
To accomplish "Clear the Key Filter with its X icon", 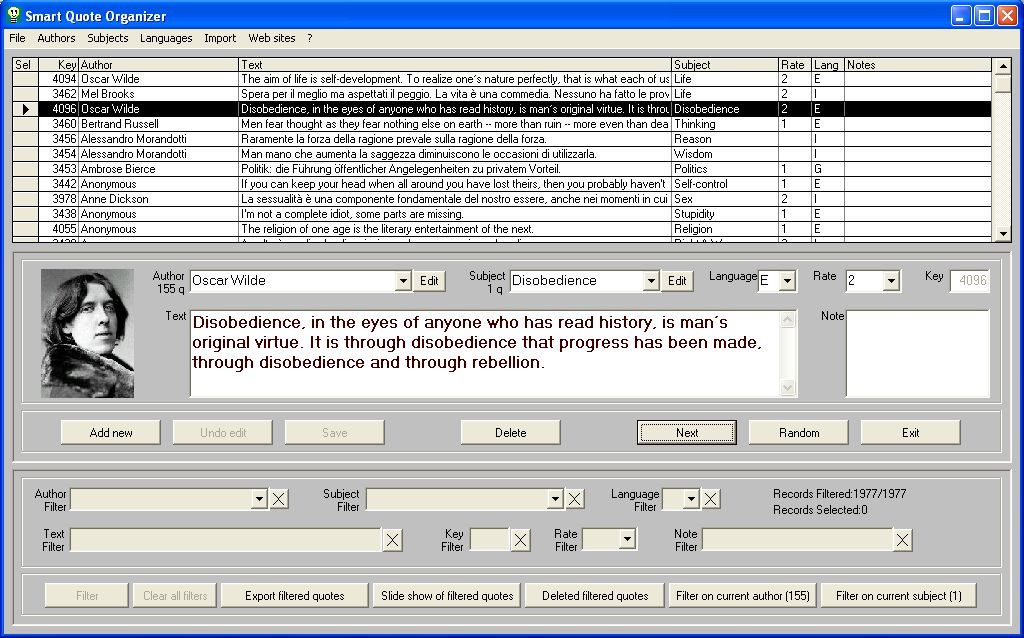I will [x=521, y=540].
